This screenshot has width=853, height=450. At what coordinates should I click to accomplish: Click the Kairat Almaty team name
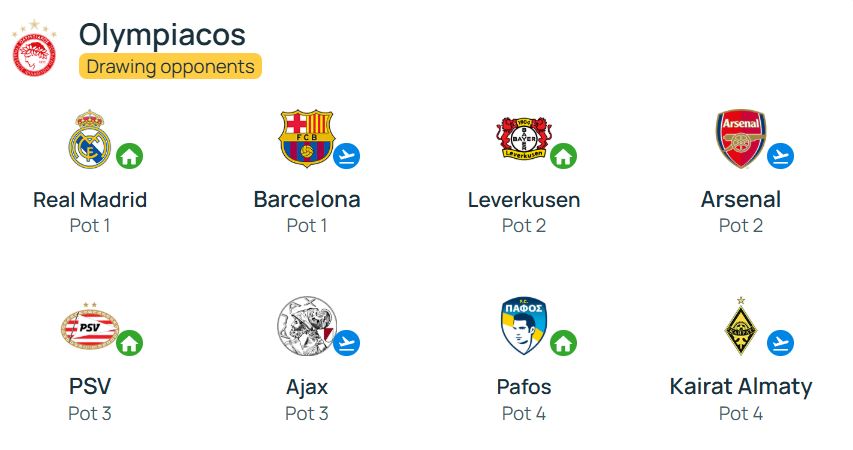741,387
